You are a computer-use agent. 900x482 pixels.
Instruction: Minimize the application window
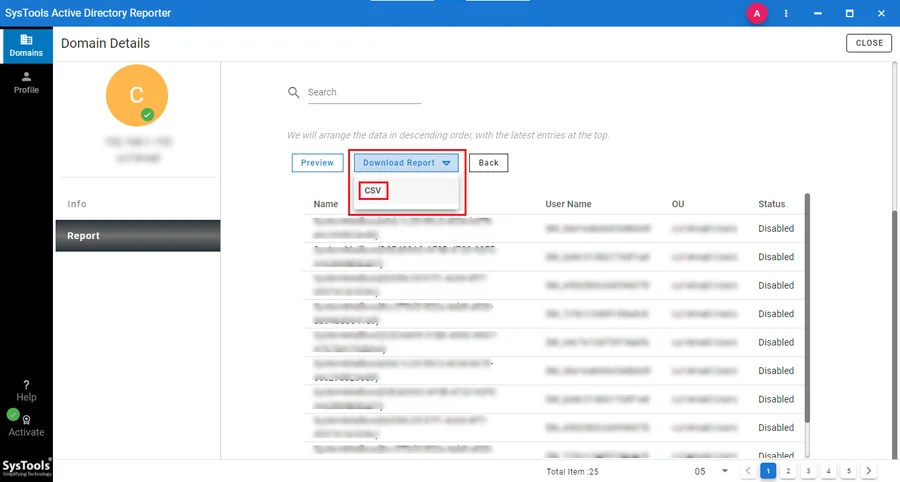817,13
